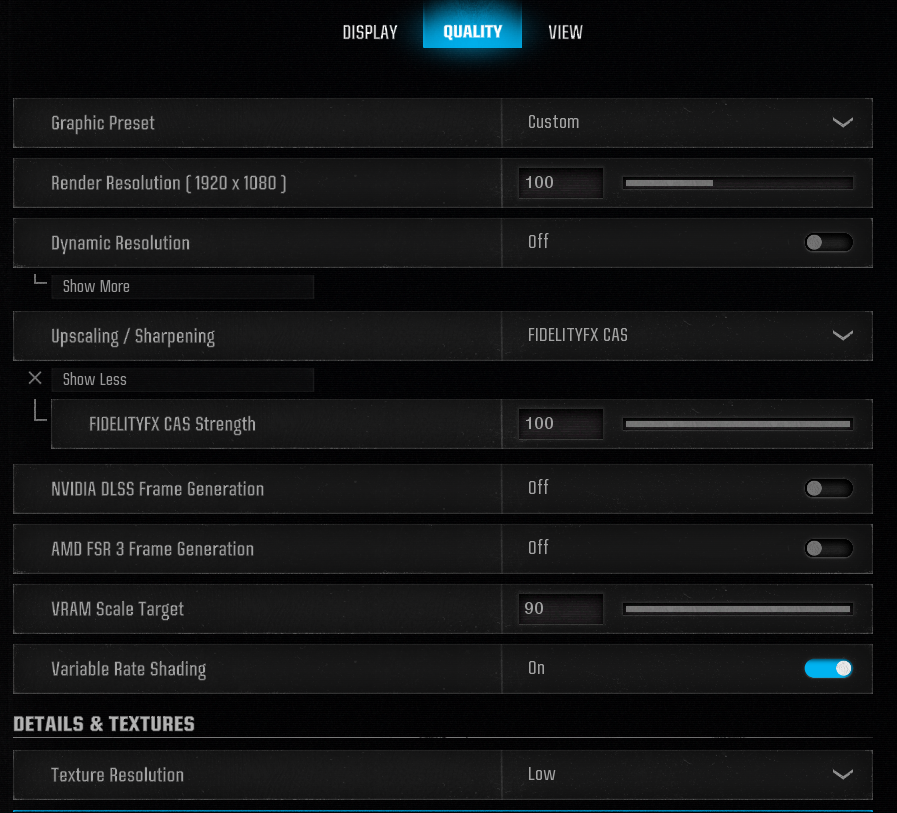Switch to the DISPLAY tab
Image resolution: width=897 pixels, height=813 pixels.
point(370,32)
